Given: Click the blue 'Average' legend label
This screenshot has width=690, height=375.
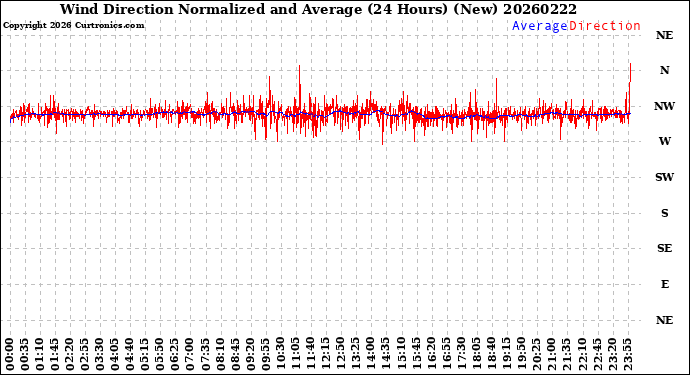Looking at the screenshot, I should pos(540,26).
